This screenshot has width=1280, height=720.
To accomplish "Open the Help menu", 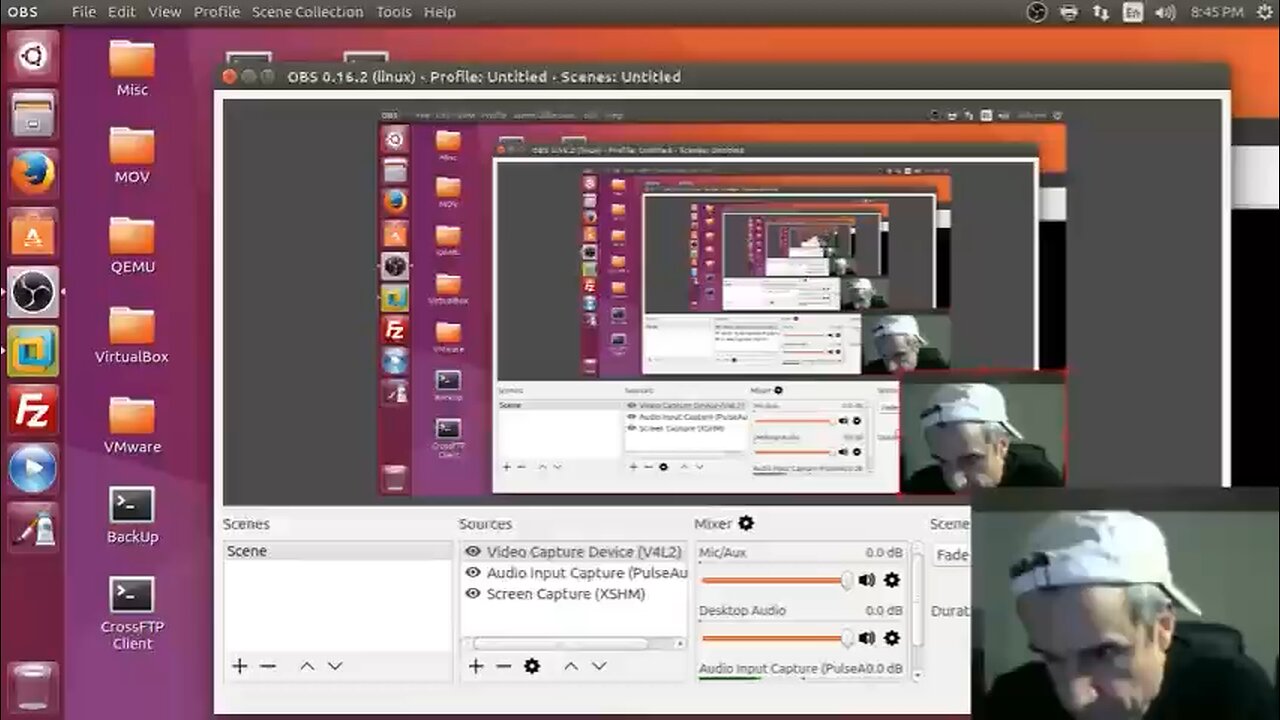I will (440, 12).
